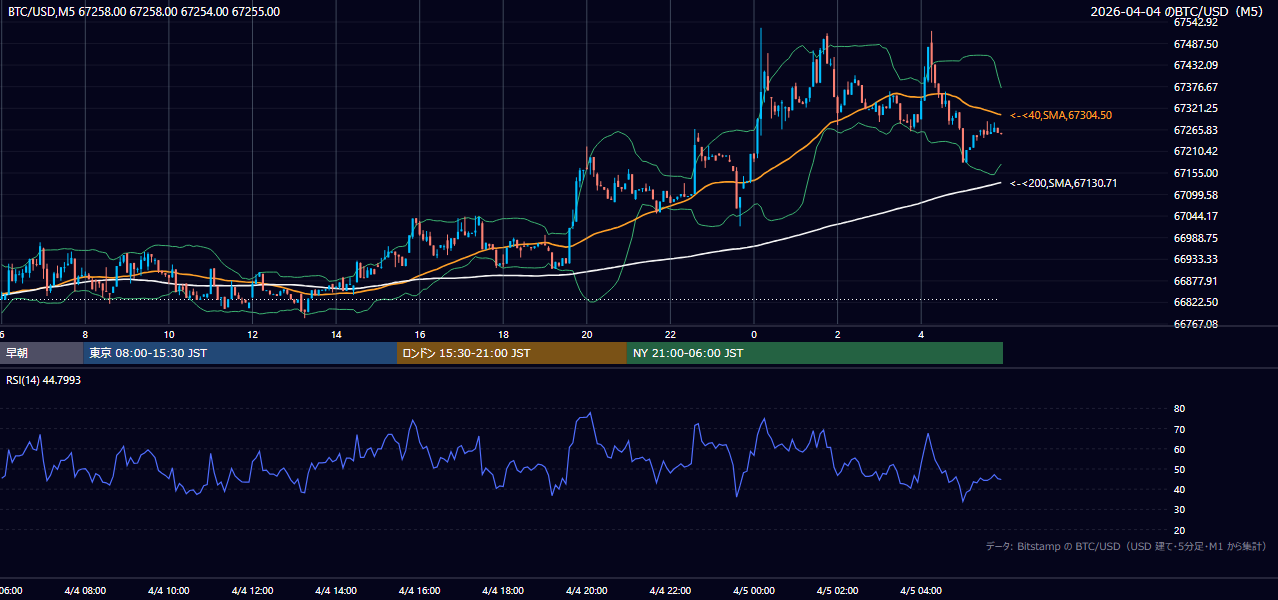Click price axis label 66933.33
This screenshot has height=600, width=1278.
click(x=1195, y=259)
